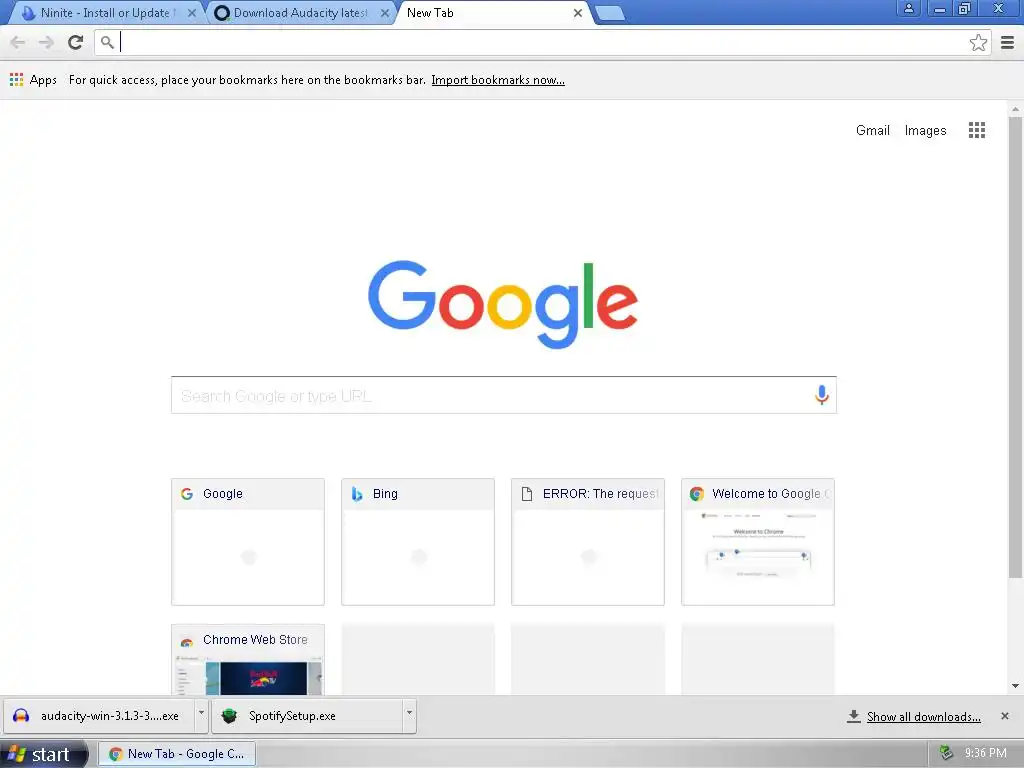1024x768 pixels.
Task: Click New Tab - Google Chrome taskbar button
Action: point(177,754)
